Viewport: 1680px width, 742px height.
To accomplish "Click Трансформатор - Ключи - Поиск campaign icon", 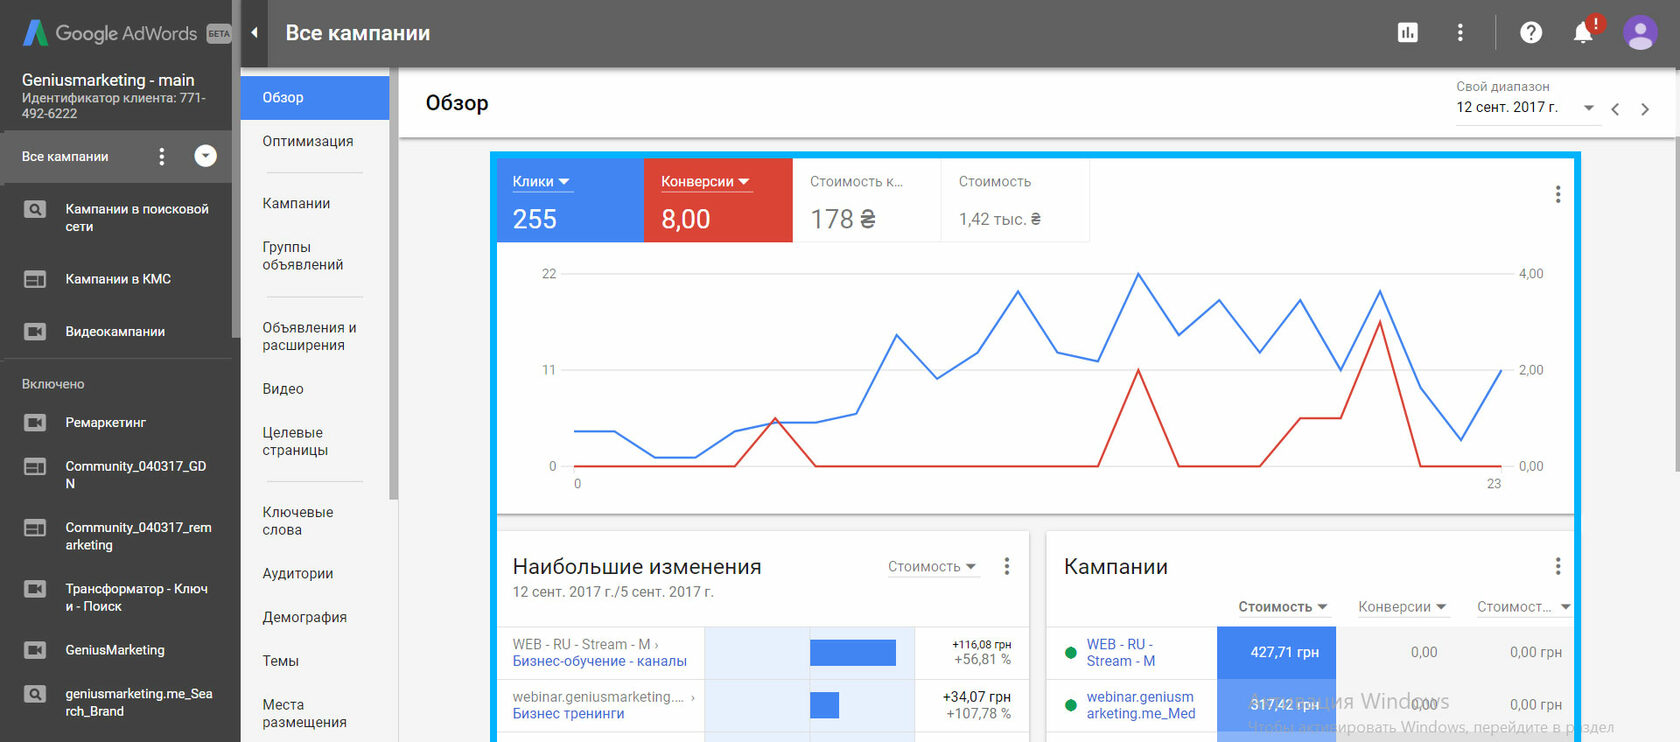I will [x=35, y=589].
